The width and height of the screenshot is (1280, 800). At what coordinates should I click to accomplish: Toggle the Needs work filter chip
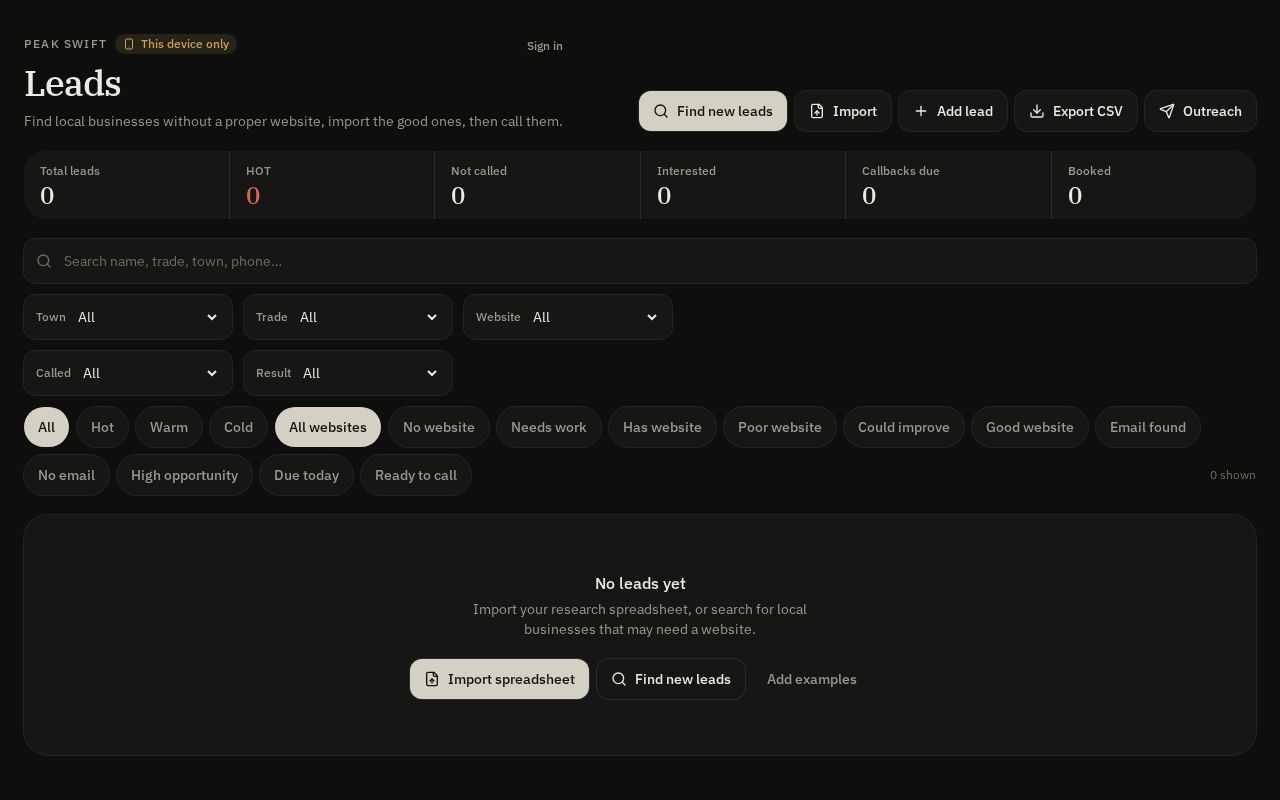pos(549,427)
